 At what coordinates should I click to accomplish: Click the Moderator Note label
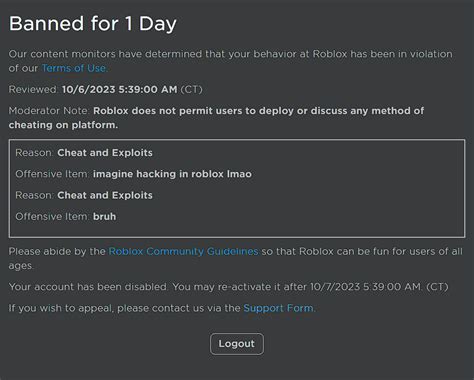pos(49,111)
